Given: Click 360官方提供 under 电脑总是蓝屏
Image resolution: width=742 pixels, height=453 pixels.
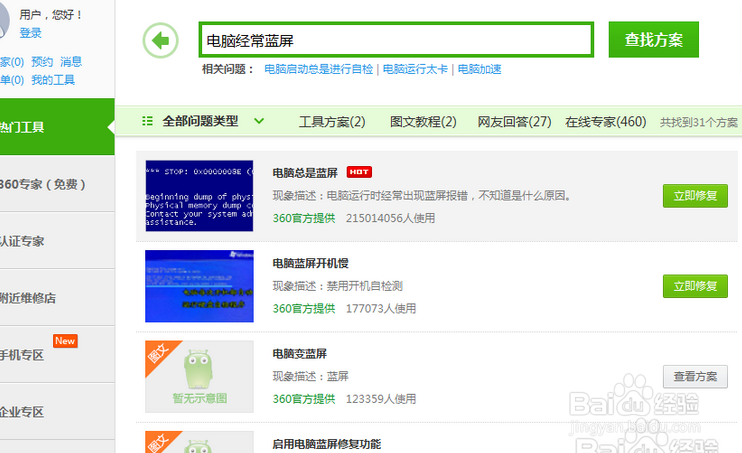Looking at the screenshot, I should point(304,218).
